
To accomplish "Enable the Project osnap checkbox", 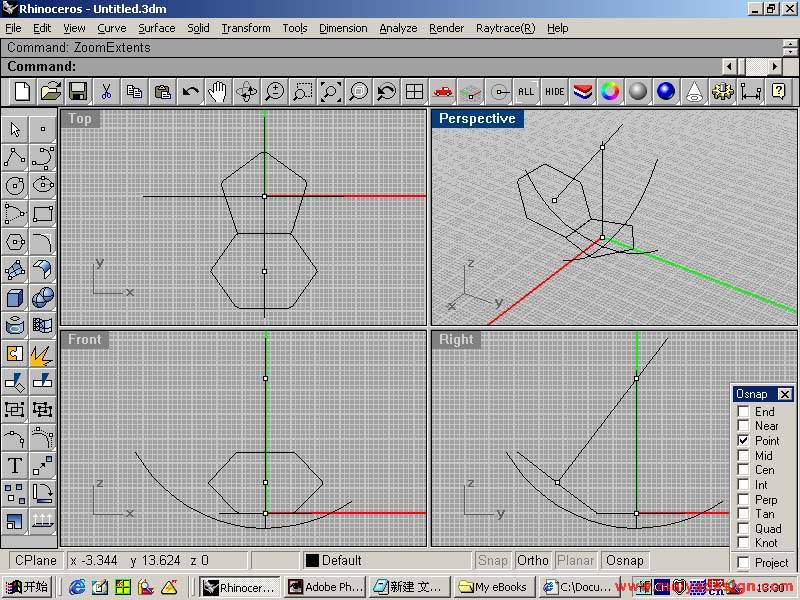I will (x=743, y=563).
